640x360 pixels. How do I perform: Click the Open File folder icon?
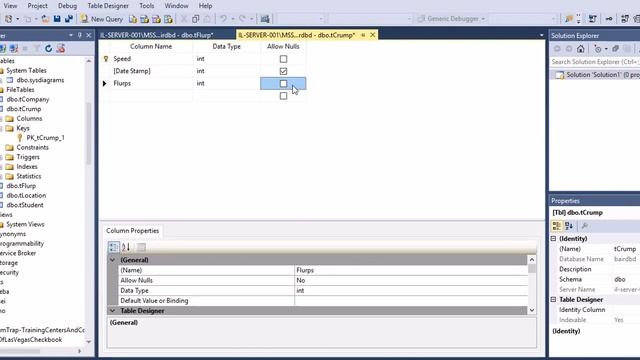[46, 19]
